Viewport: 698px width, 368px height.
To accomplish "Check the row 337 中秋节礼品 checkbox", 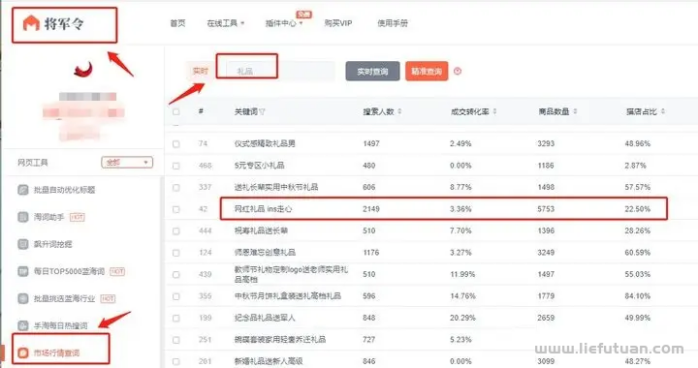I will [176, 188].
